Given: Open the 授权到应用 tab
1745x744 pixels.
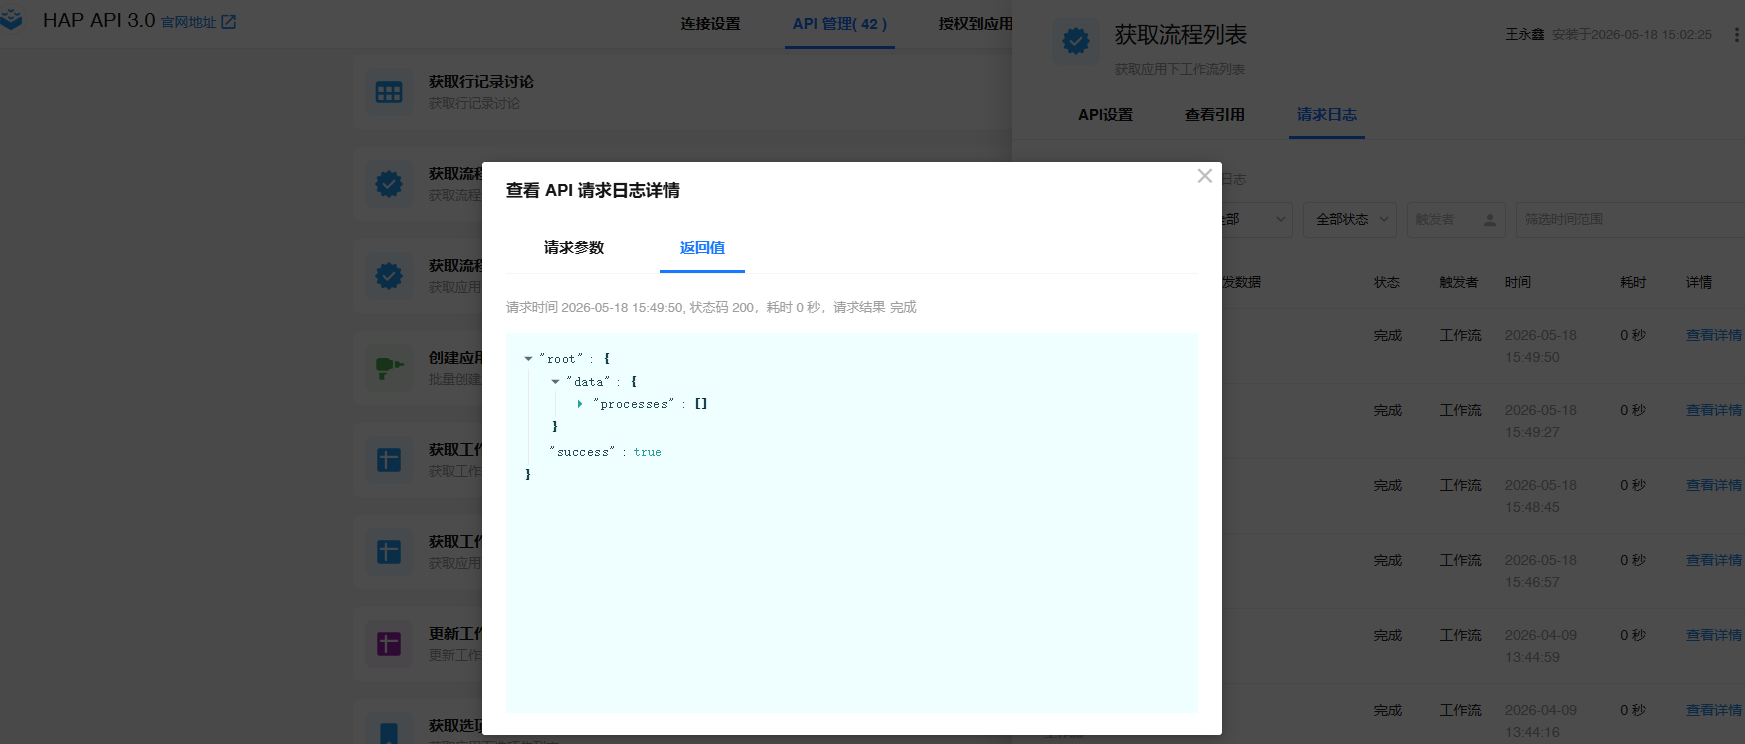Looking at the screenshot, I should point(975,24).
